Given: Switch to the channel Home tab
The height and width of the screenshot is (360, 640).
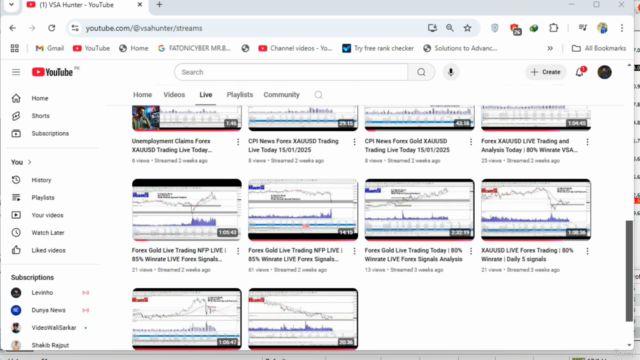Looking at the screenshot, I should 142,95.
